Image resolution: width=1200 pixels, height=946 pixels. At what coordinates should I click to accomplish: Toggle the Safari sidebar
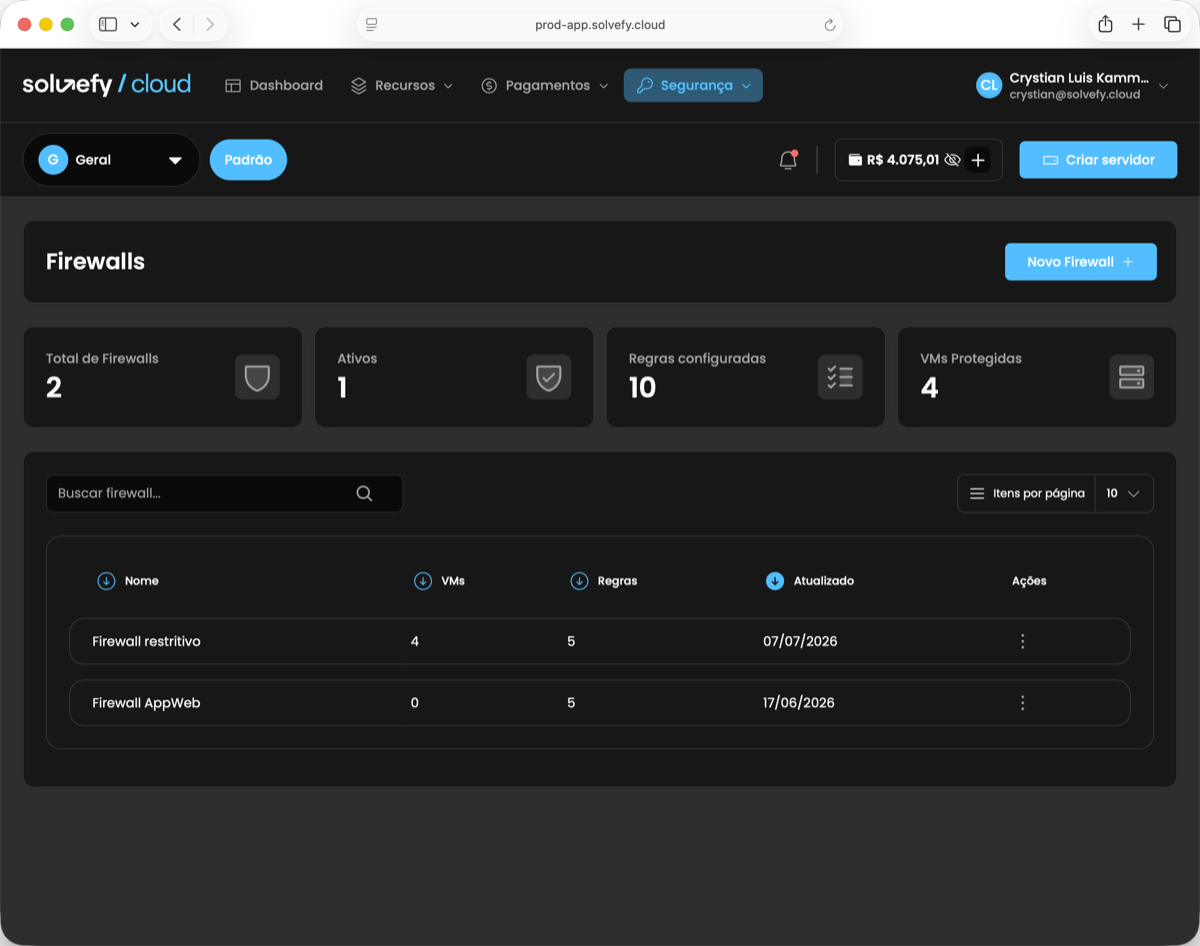[x=108, y=24]
